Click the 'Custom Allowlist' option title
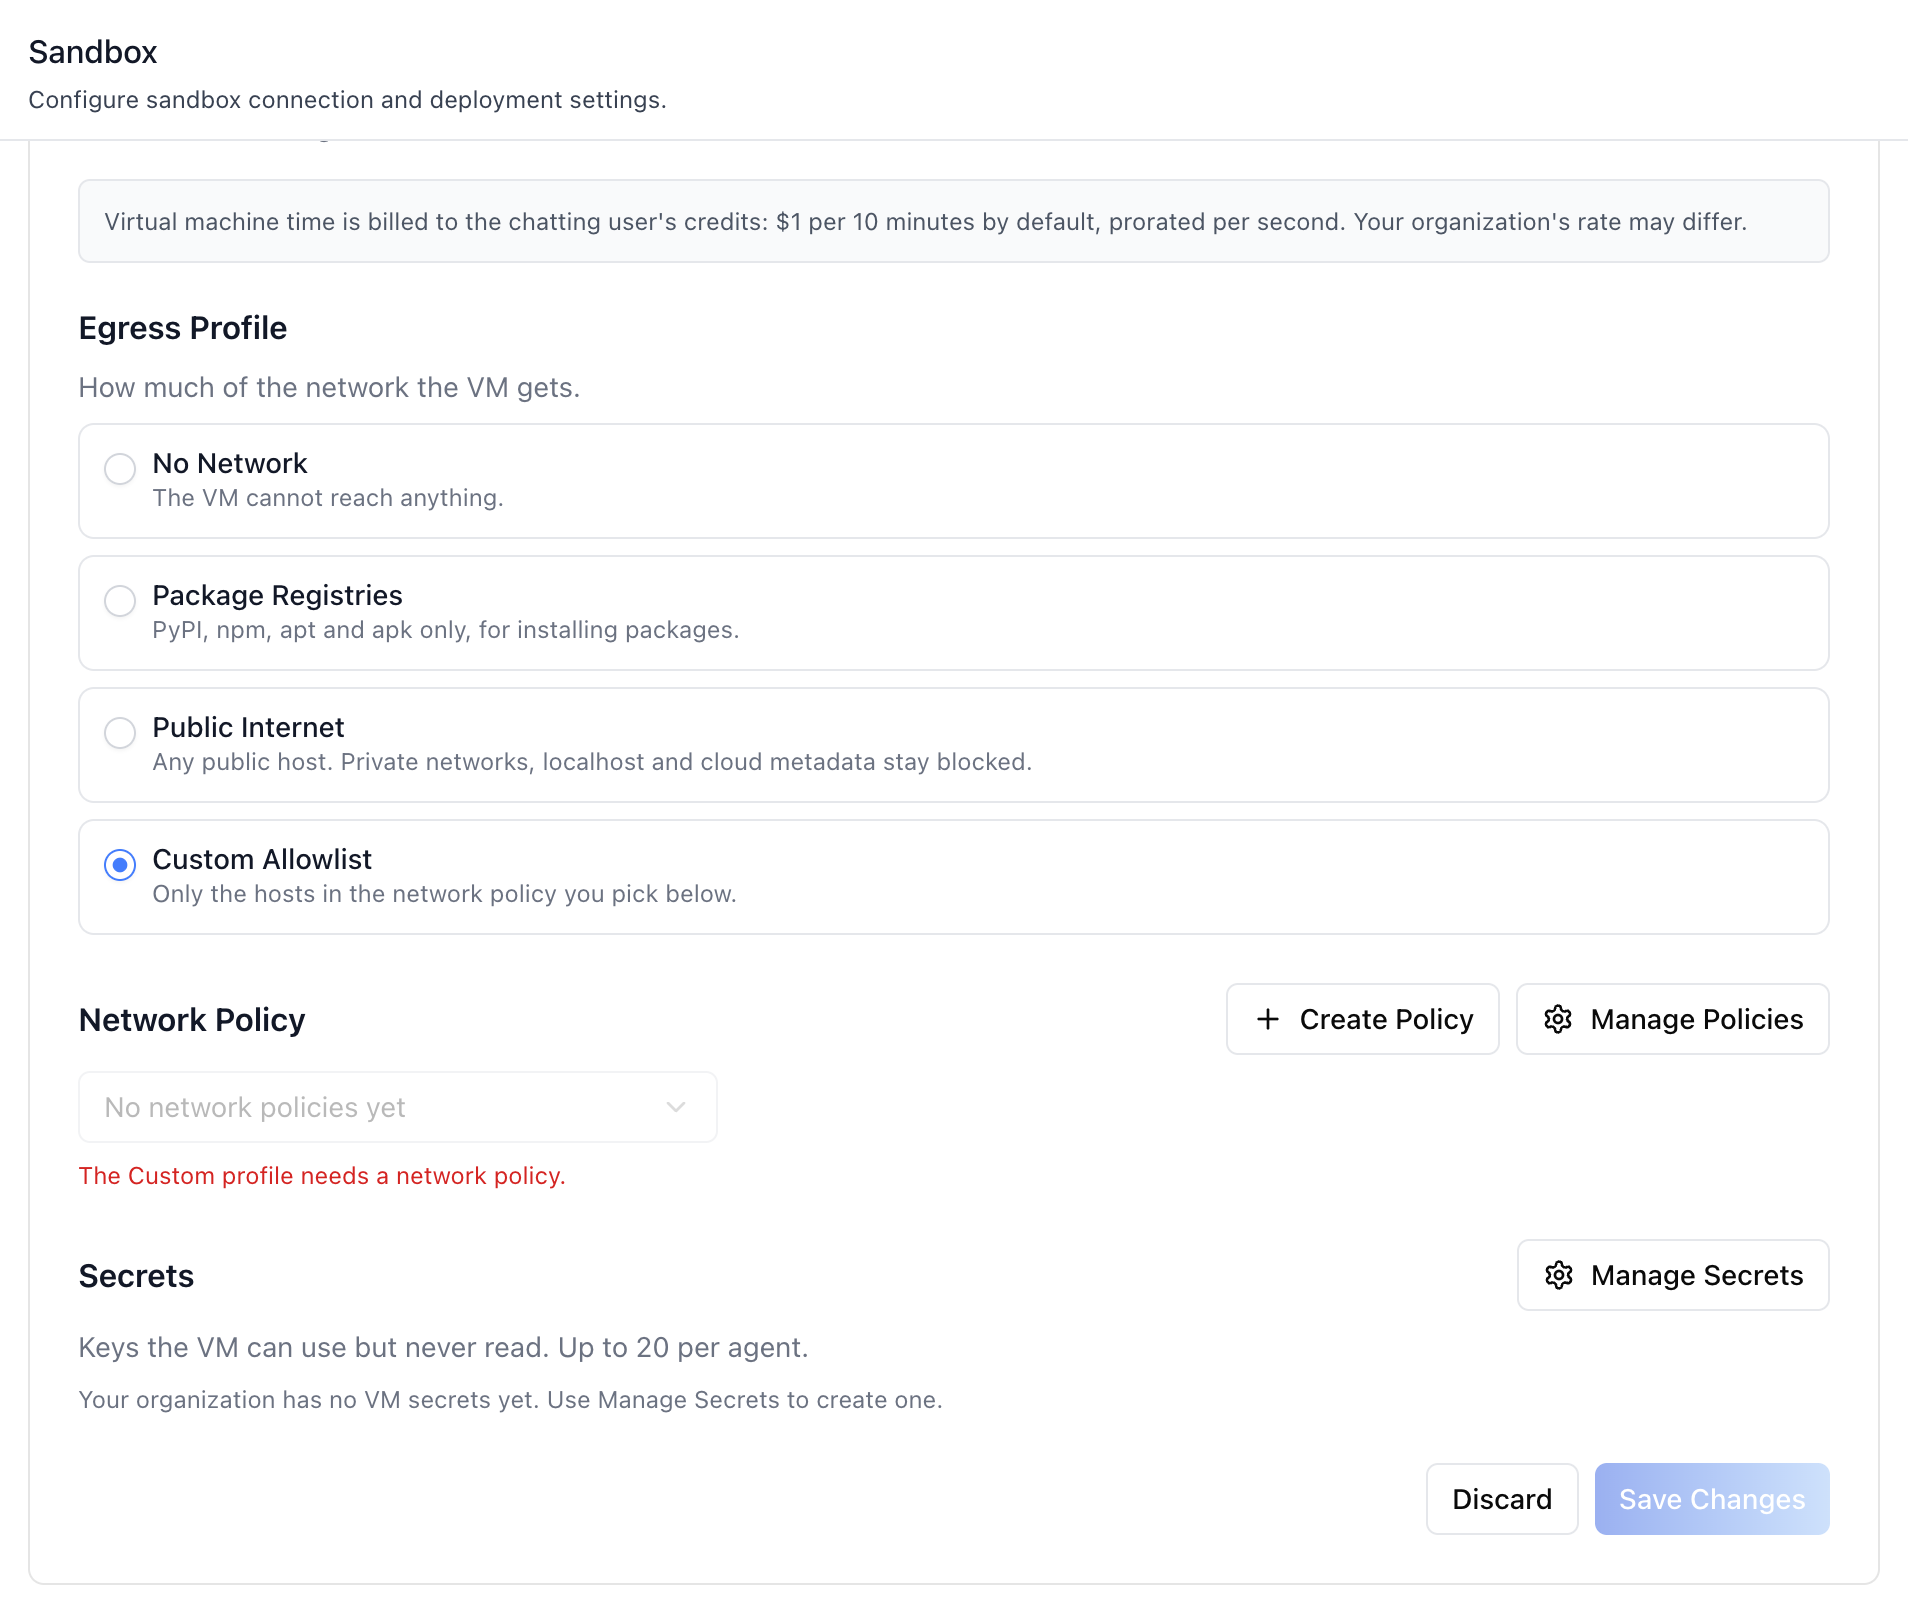Viewport: 1908px width, 1612px height. click(262, 859)
